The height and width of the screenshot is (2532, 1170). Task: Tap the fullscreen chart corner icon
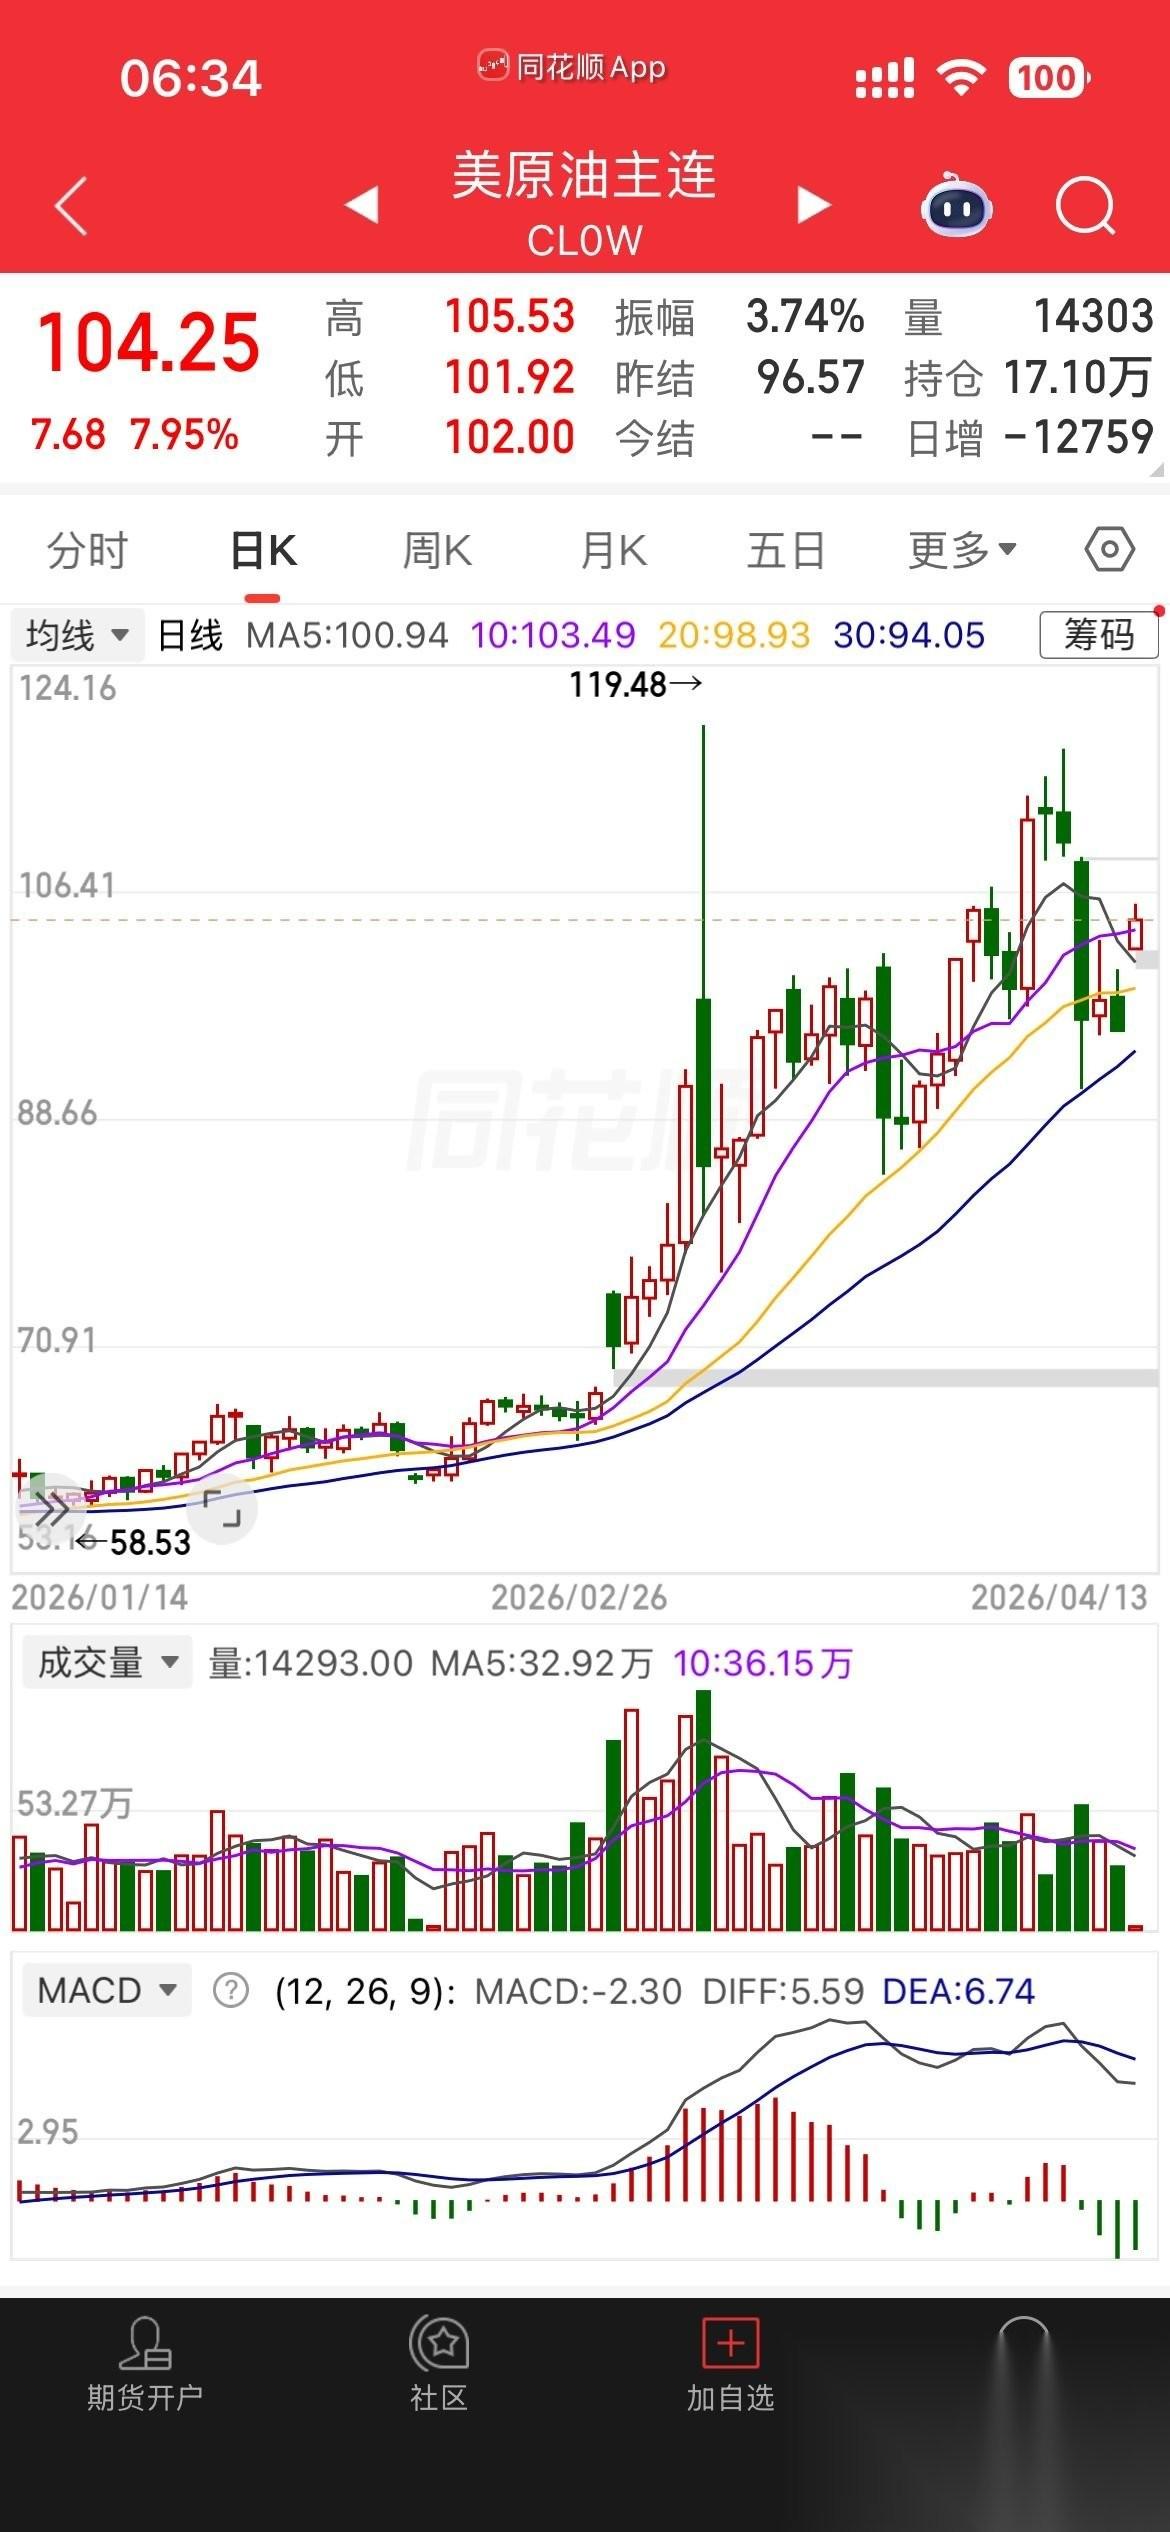(x=221, y=1508)
